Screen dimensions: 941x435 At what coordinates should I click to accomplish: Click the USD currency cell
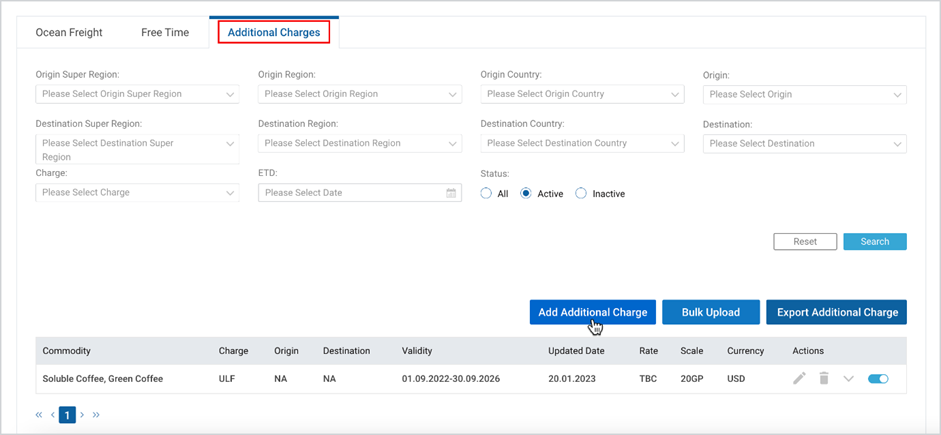pyautogui.click(x=736, y=379)
